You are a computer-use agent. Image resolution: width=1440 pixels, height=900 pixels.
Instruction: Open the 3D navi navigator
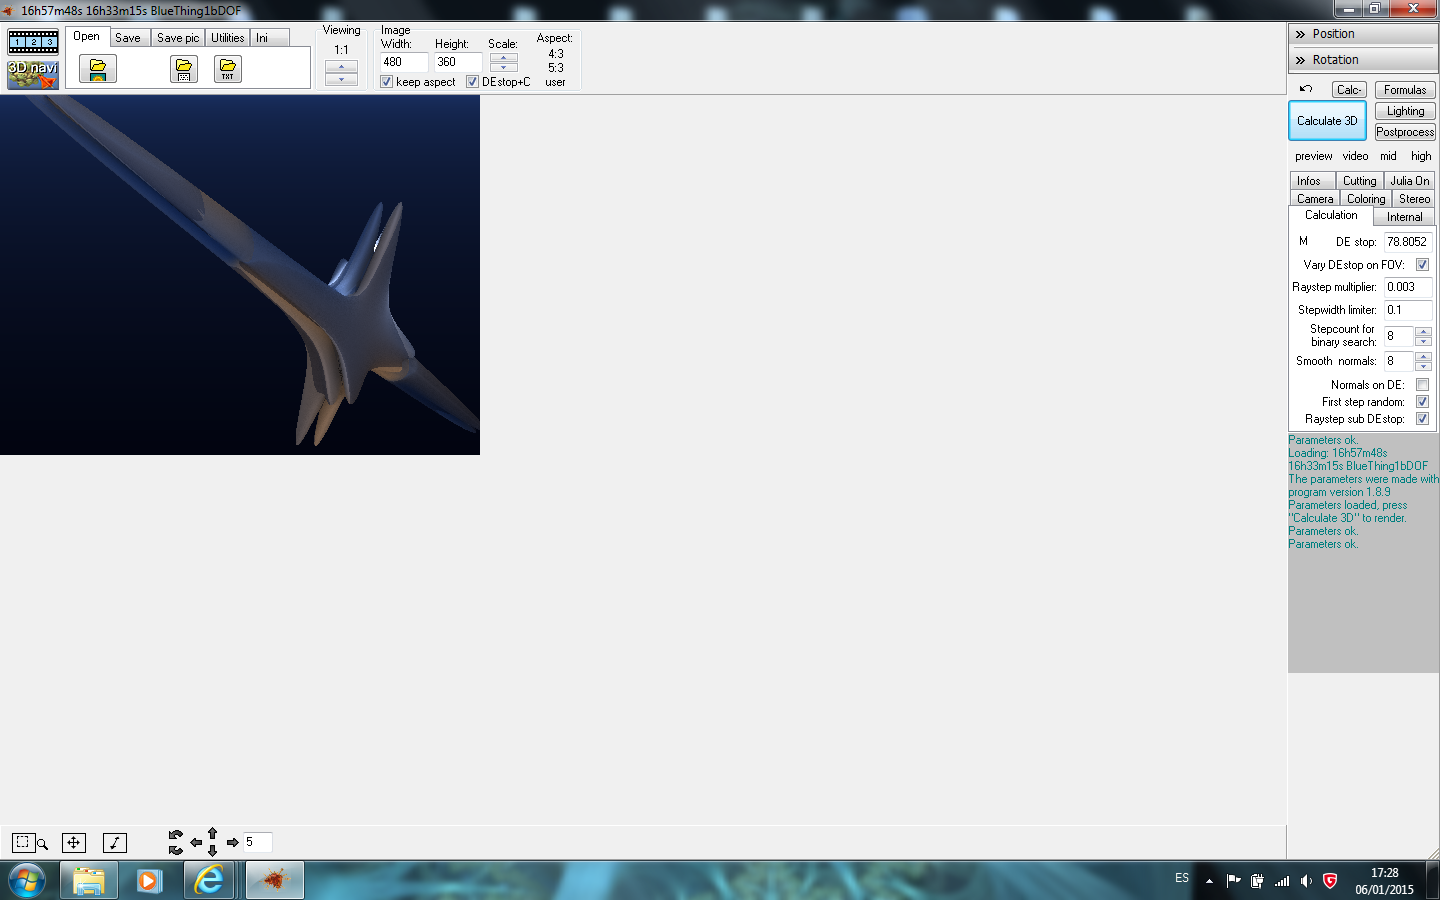[33, 74]
